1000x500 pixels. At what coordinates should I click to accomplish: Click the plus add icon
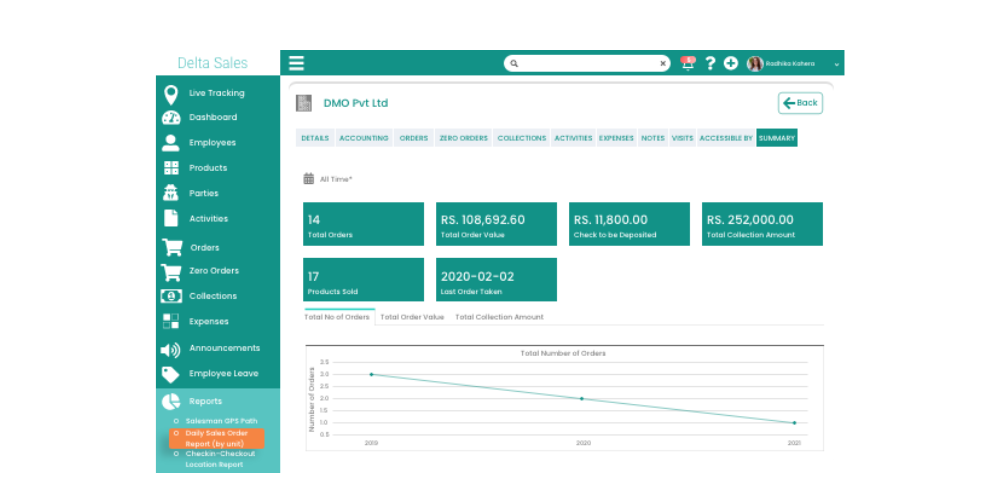pyautogui.click(x=731, y=63)
